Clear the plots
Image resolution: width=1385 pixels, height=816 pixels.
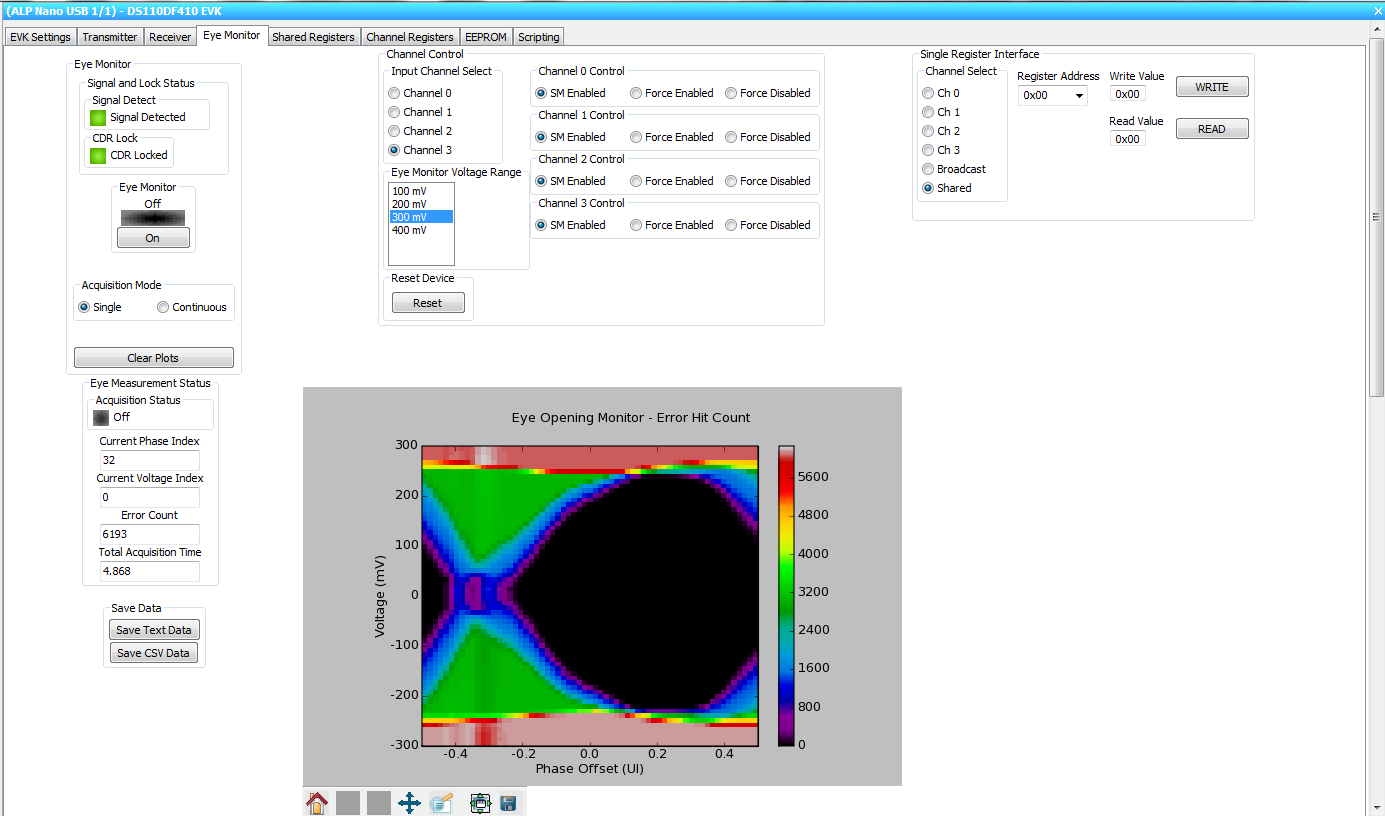tap(153, 357)
